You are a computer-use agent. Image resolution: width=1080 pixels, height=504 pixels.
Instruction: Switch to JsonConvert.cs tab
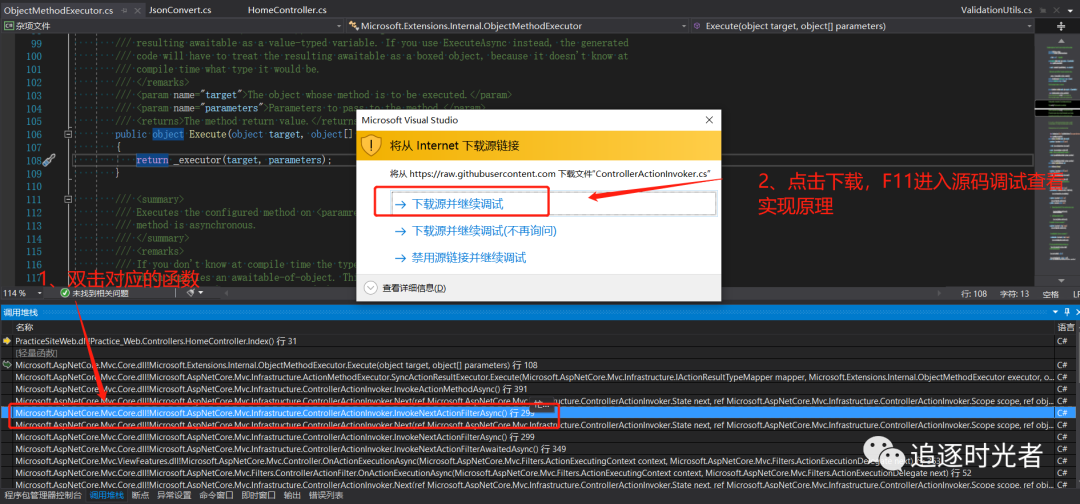point(178,9)
